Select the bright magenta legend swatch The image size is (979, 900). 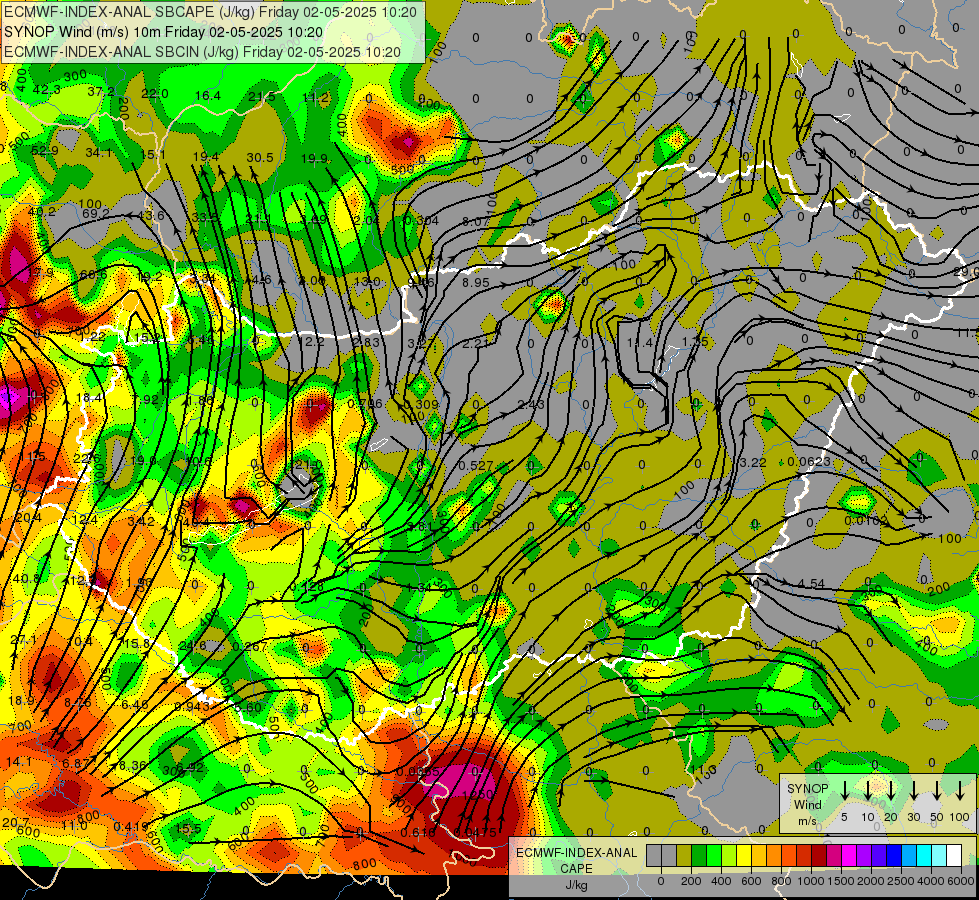point(850,856)
